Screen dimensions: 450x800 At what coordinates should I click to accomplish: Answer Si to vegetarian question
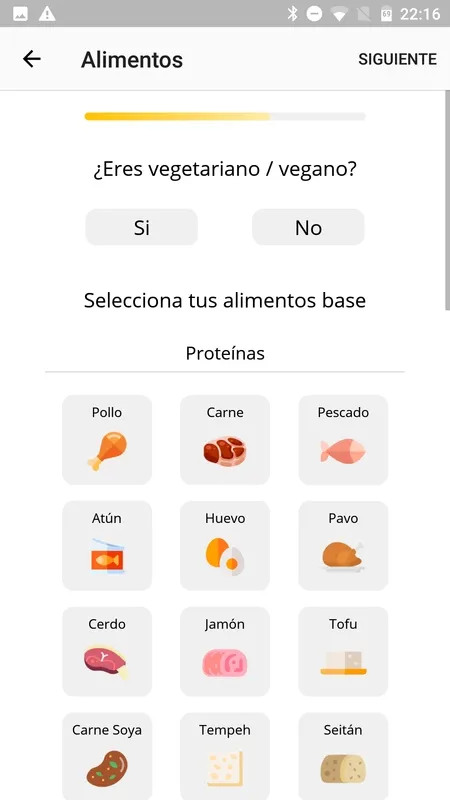click(141, 227)
